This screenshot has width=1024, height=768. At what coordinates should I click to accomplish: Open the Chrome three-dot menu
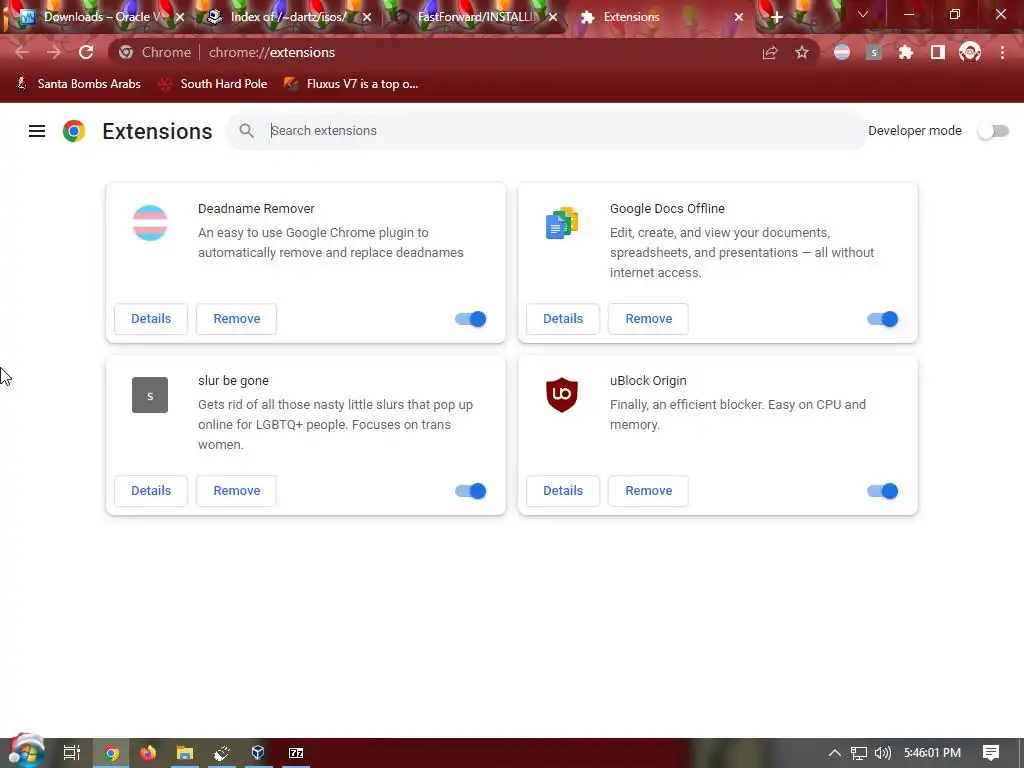pyautogui.click(x=1002, y=52)
